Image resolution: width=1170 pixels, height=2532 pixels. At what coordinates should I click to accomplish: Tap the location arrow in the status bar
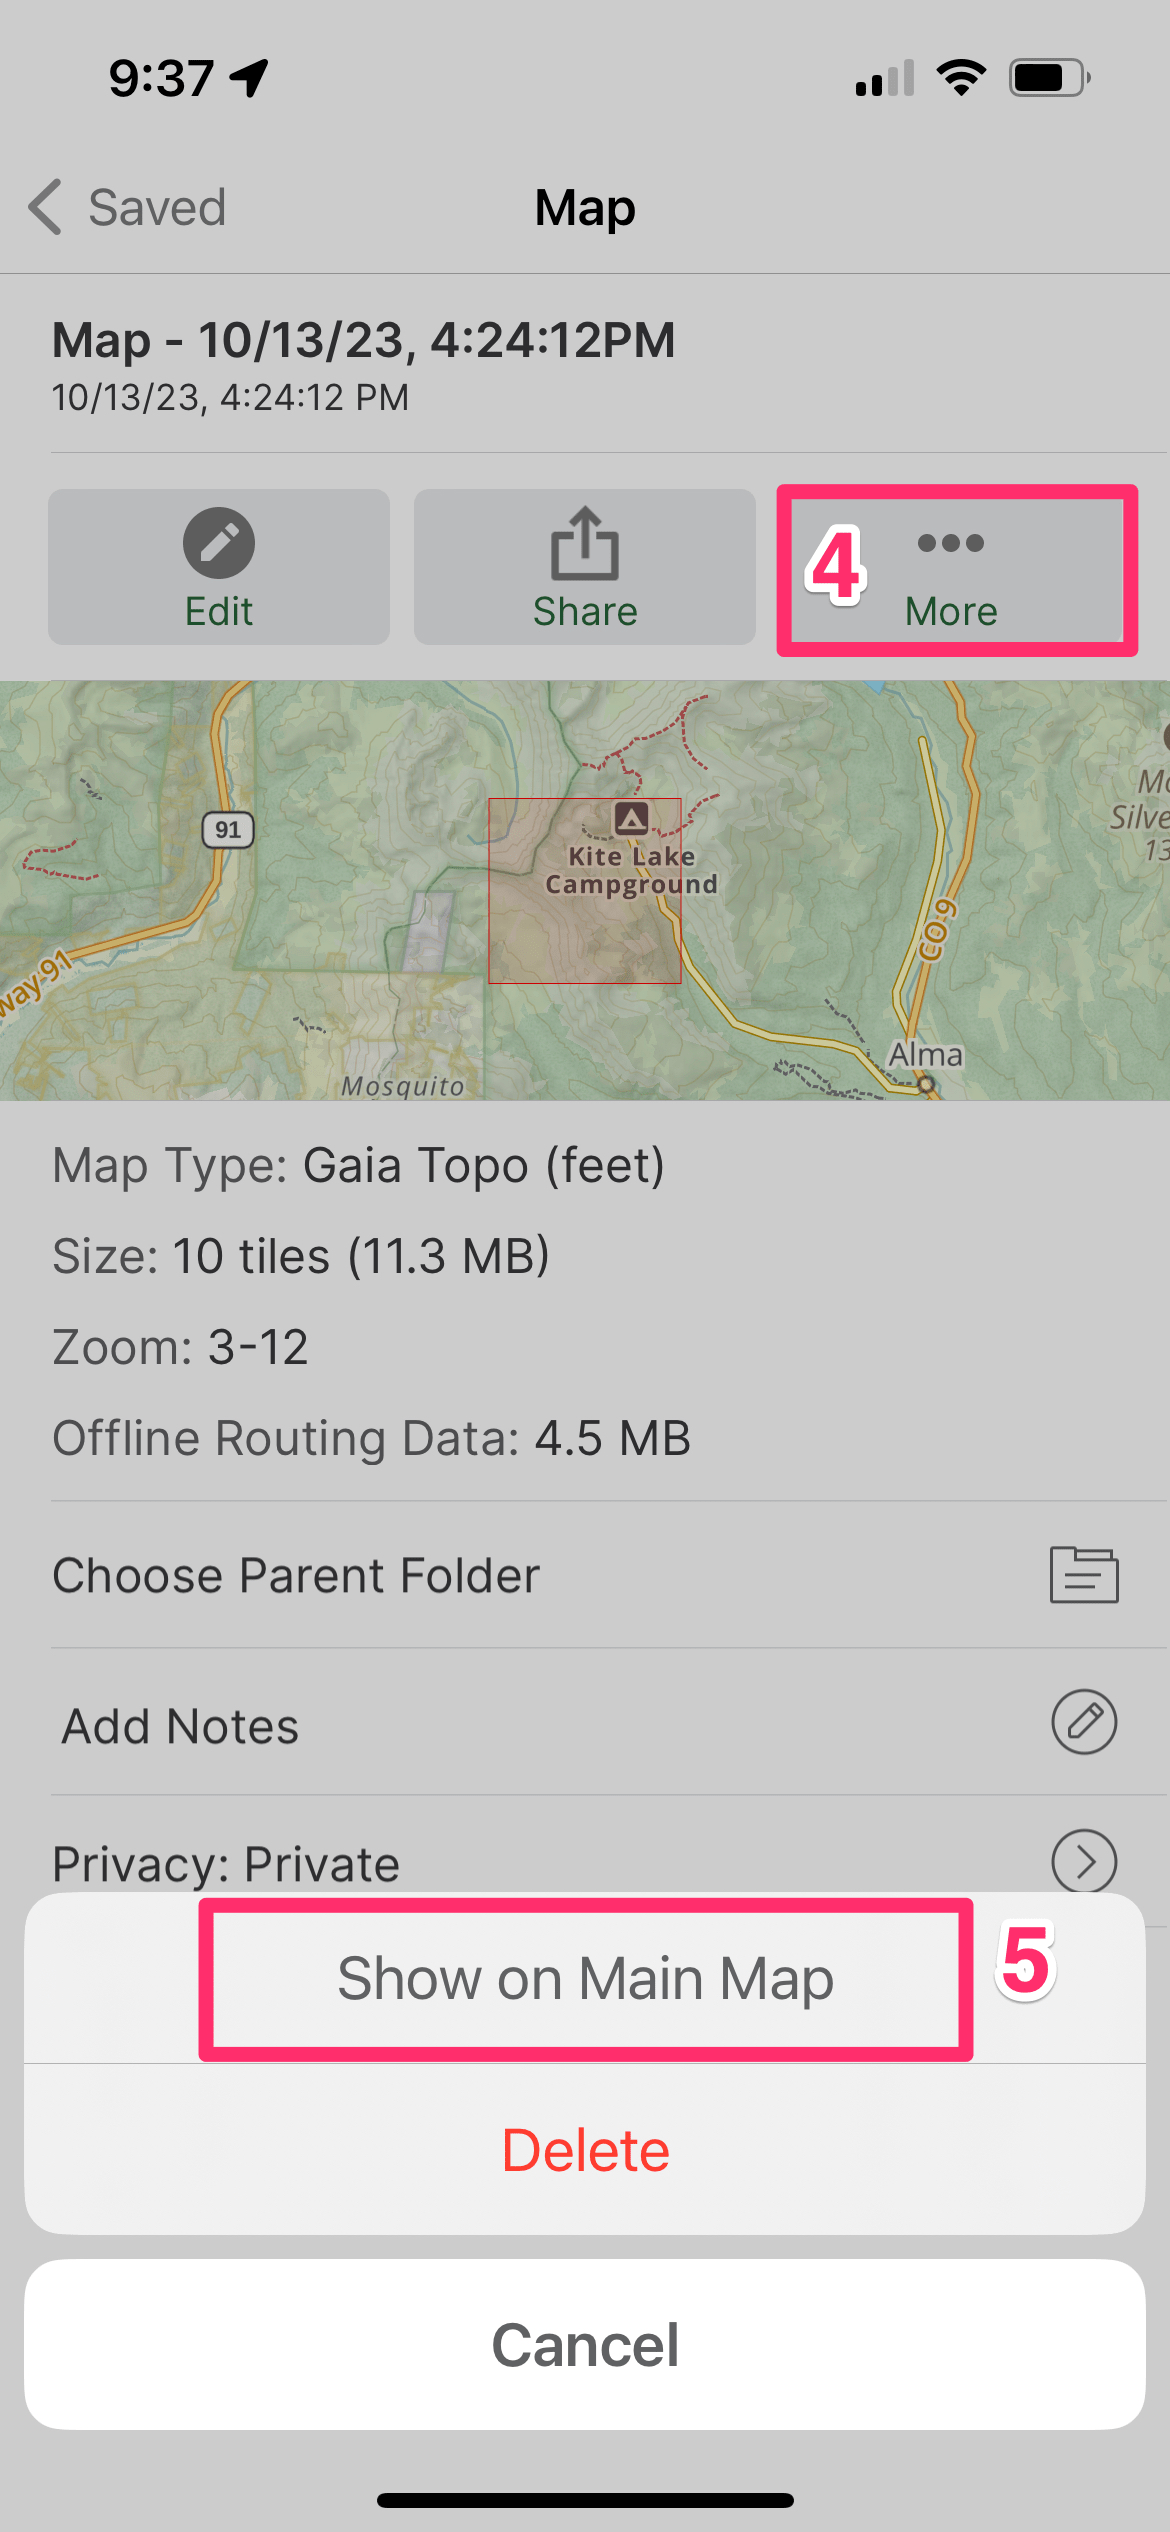pos(247,76)
